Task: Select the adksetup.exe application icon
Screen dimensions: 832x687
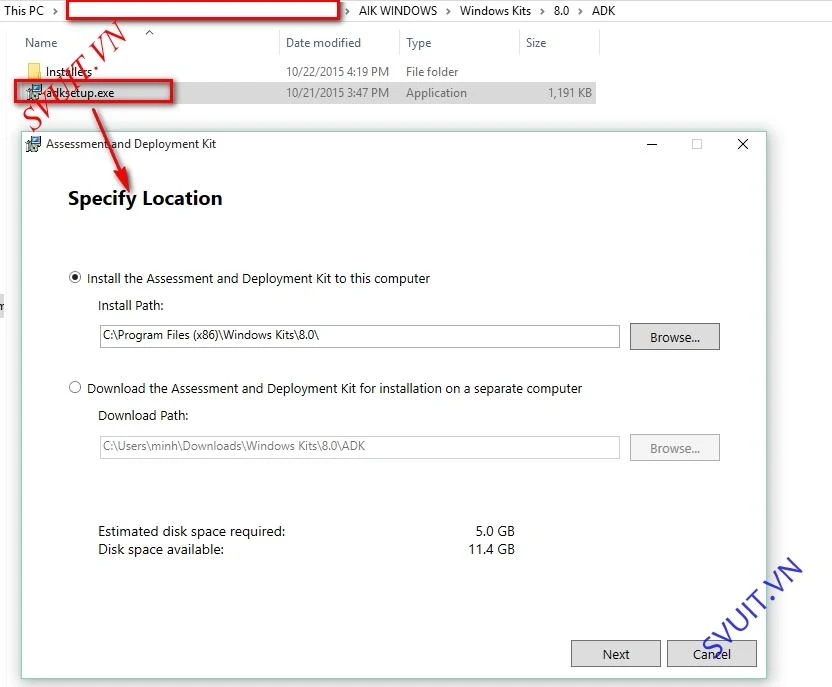Action: [x=34, y=92]
